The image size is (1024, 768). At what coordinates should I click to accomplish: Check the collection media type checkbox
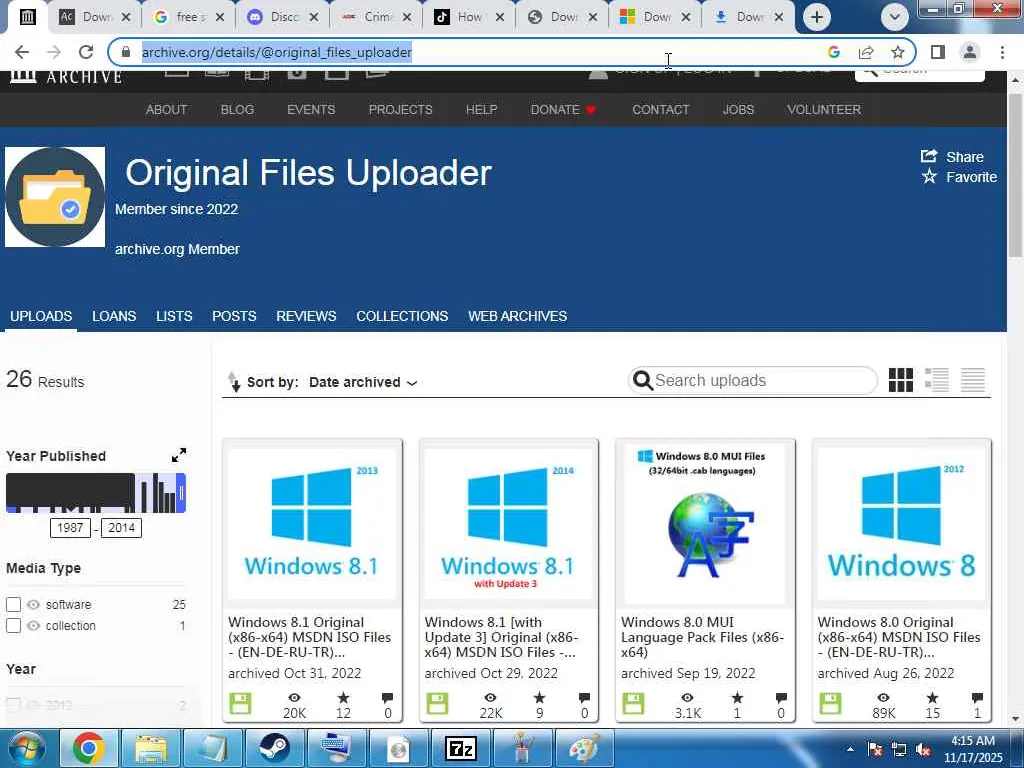point(13,626)
